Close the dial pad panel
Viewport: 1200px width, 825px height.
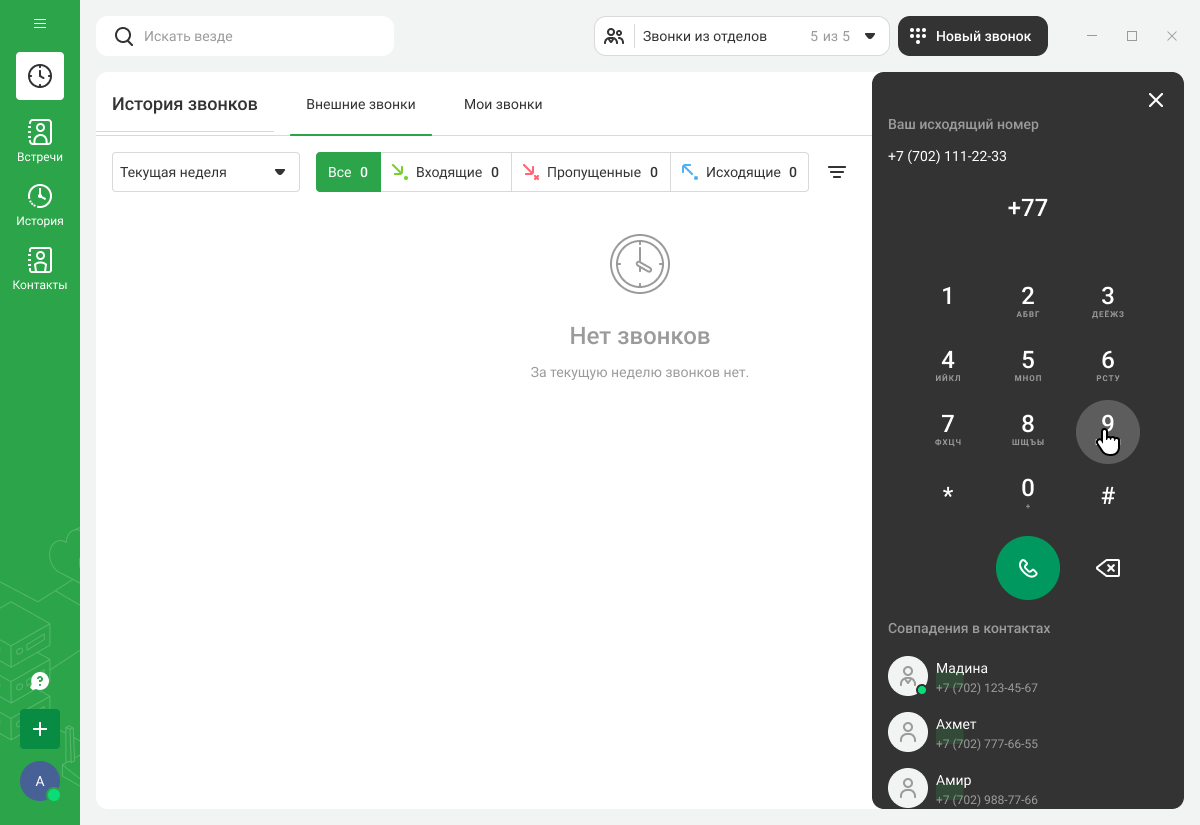point(1156,100)
